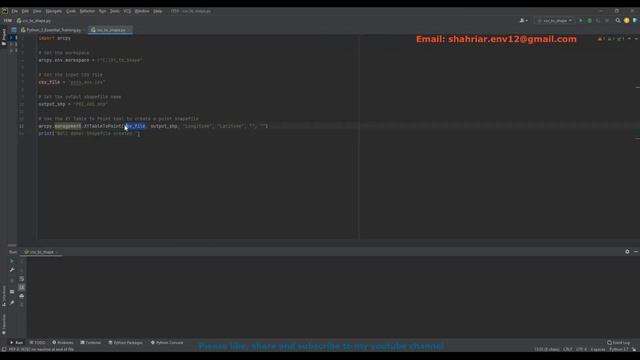Click csv_to_shape.py in the navigation breadcrumb
640x360 pixels.
33,20
